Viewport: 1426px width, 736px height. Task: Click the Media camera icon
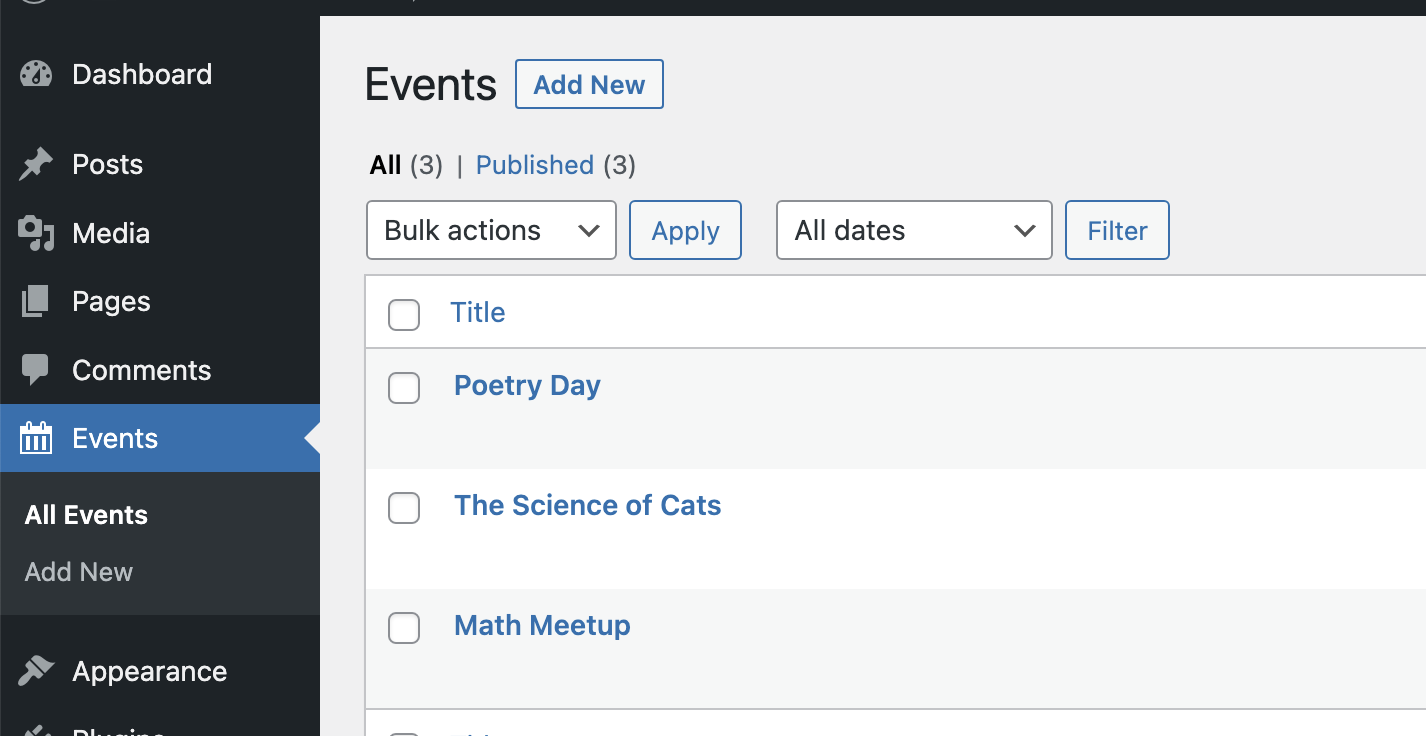(36, 233)
